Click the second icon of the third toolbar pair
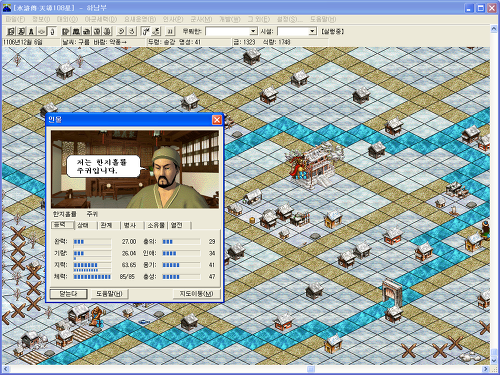Viewport: 500px width, 375px height. coord(132,31)
